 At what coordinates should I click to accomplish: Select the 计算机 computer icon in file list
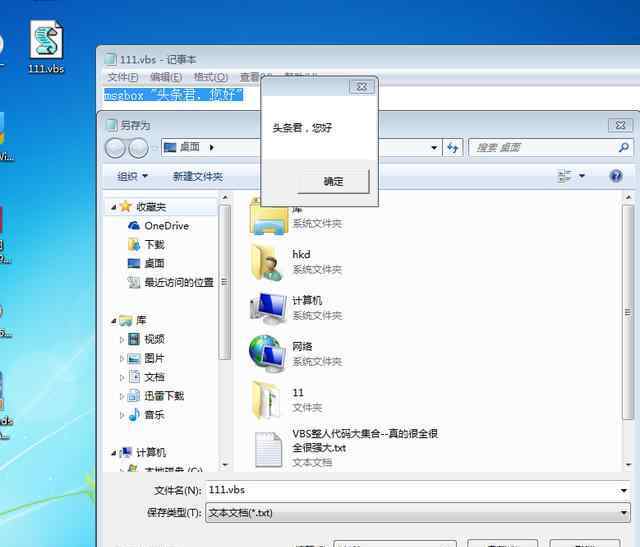[267, 308]
